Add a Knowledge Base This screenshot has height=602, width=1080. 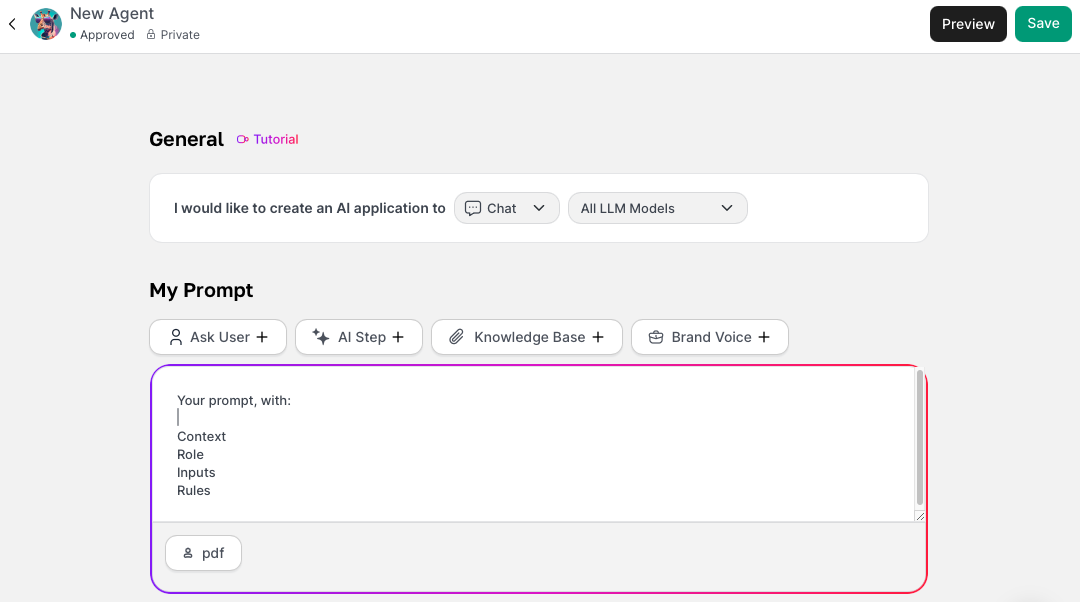(526, 337)
